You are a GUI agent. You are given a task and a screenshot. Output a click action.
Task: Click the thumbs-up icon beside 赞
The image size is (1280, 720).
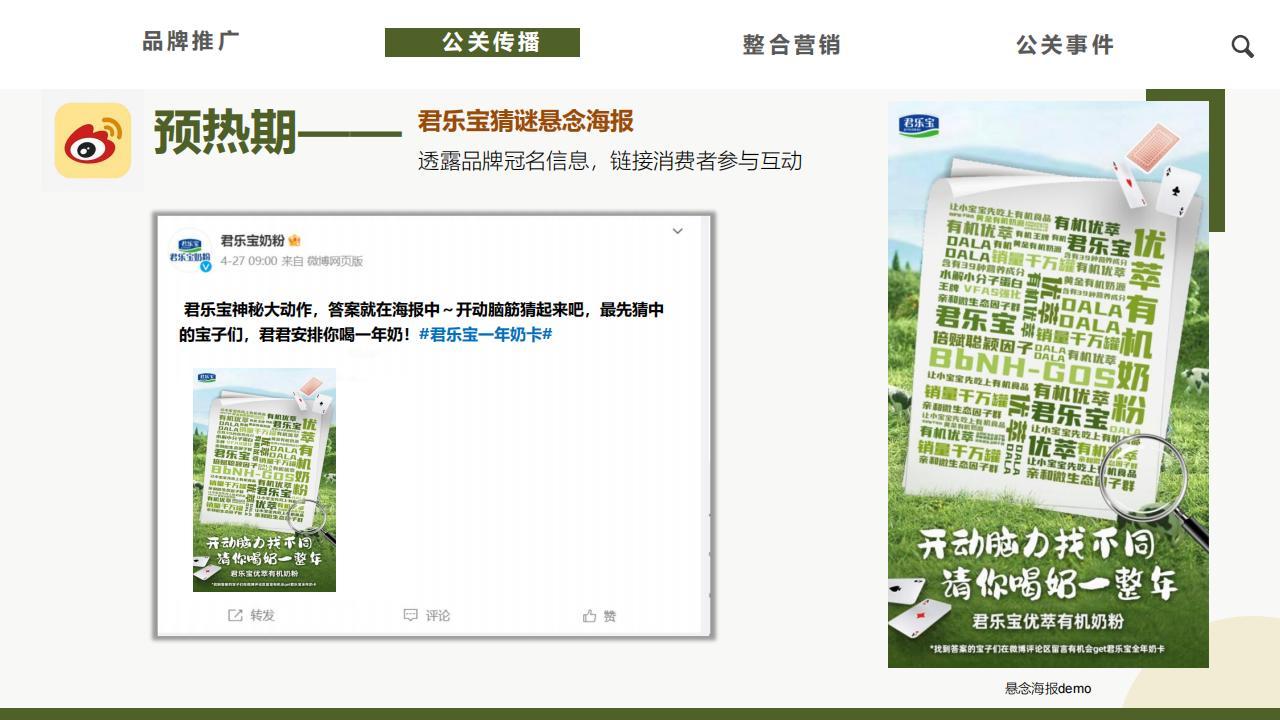point(590,616)
